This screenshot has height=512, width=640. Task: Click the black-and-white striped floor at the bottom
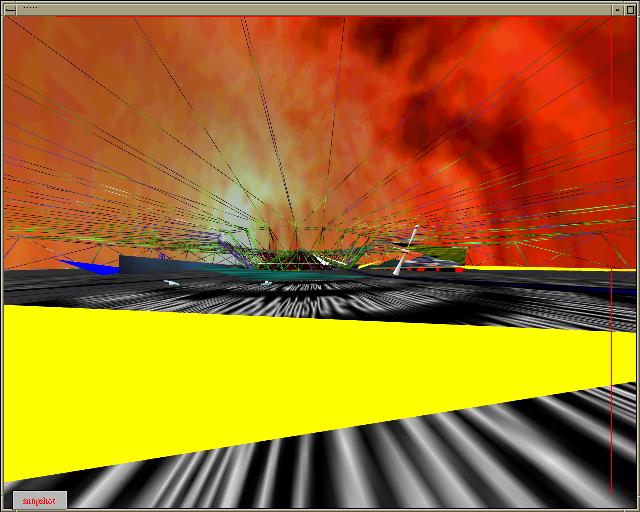tap(400, 470)
